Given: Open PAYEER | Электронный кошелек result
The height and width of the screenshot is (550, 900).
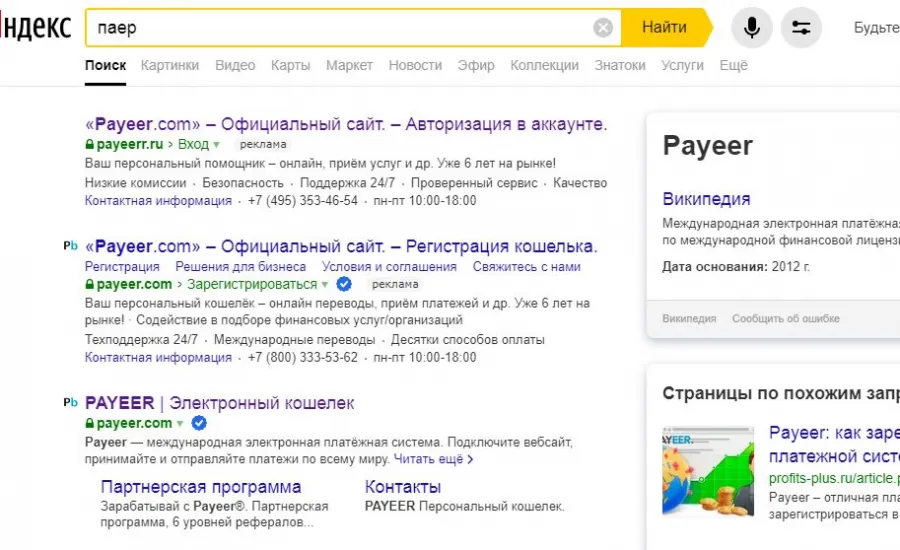Looking at the screenshot, I should tap(219, 403).
